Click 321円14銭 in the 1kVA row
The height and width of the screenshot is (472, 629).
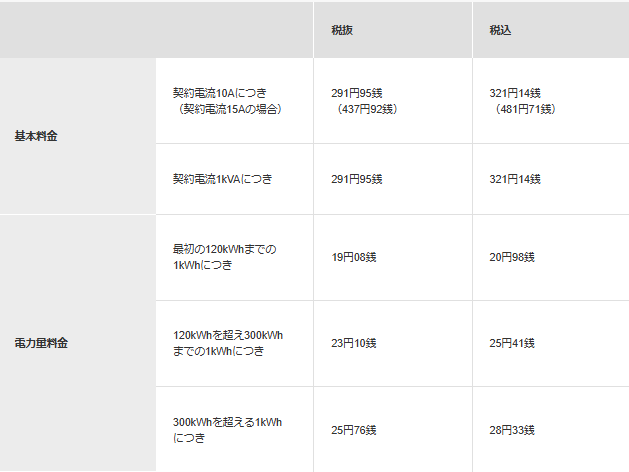[x=515, y=179]
